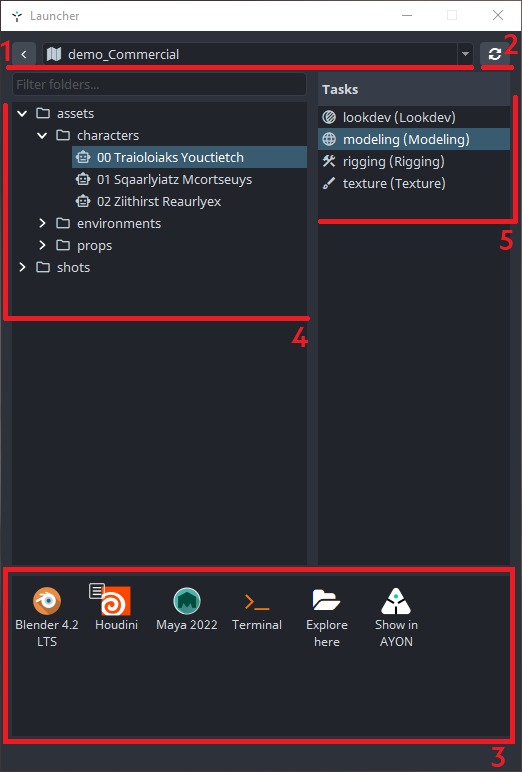The width and height of the screenshot is (522, 772).
Task: Click the Explore here folder icon
Action: (x=326, y=600)
